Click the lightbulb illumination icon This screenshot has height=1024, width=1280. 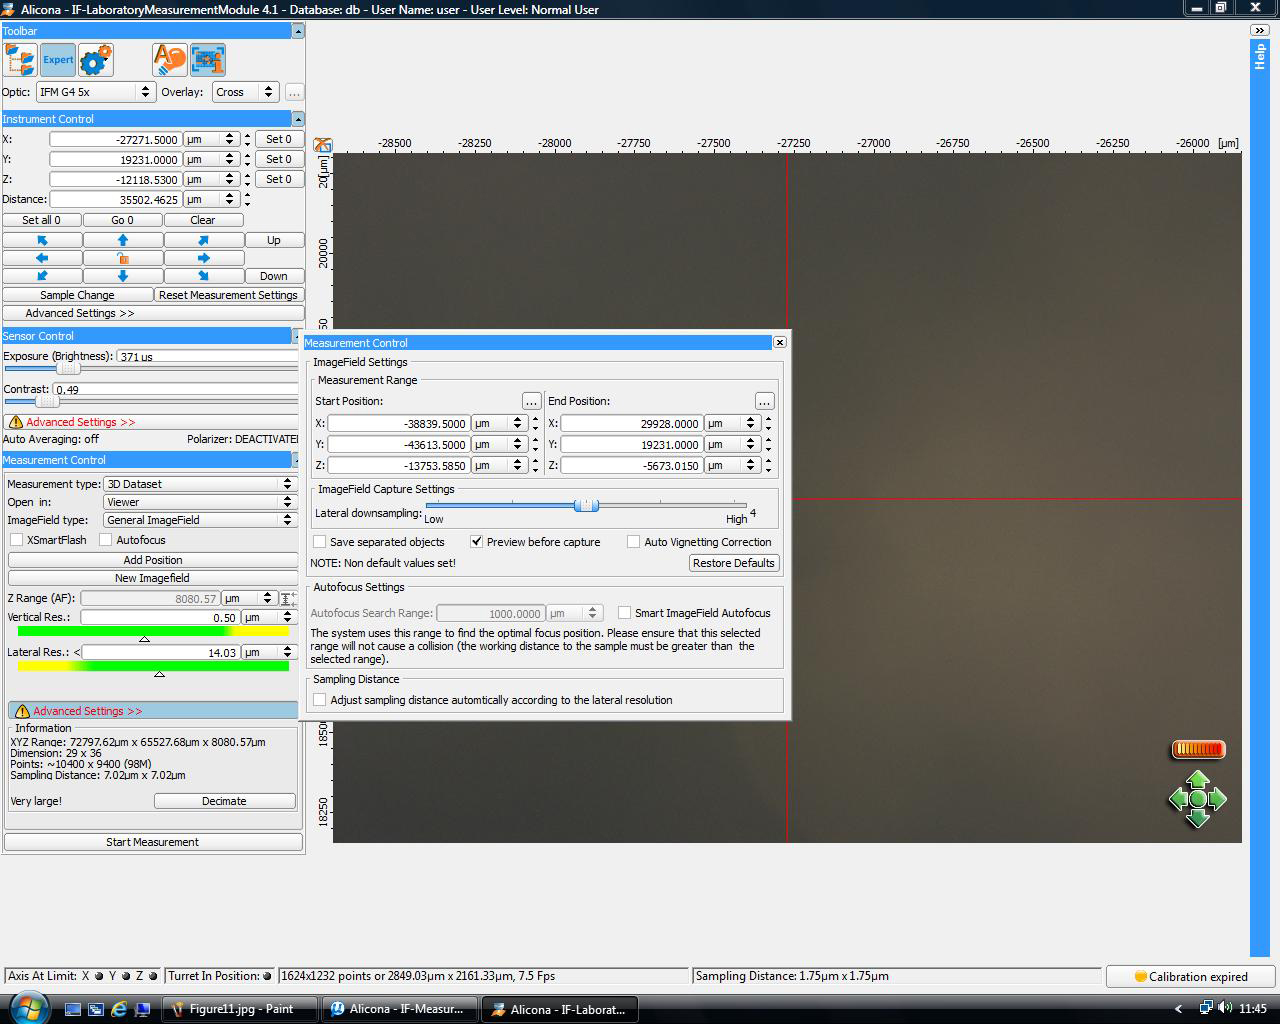pyautogui.click(x=170, y=60)
